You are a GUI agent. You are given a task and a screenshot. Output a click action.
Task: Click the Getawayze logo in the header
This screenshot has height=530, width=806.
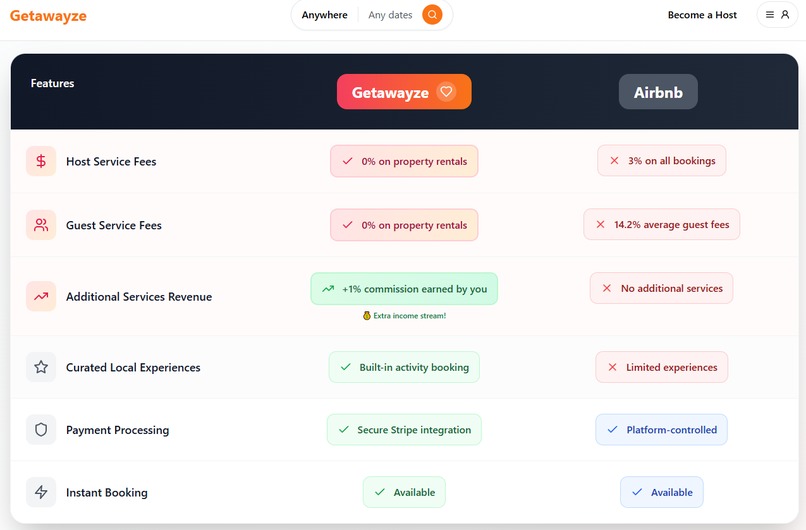48,16
